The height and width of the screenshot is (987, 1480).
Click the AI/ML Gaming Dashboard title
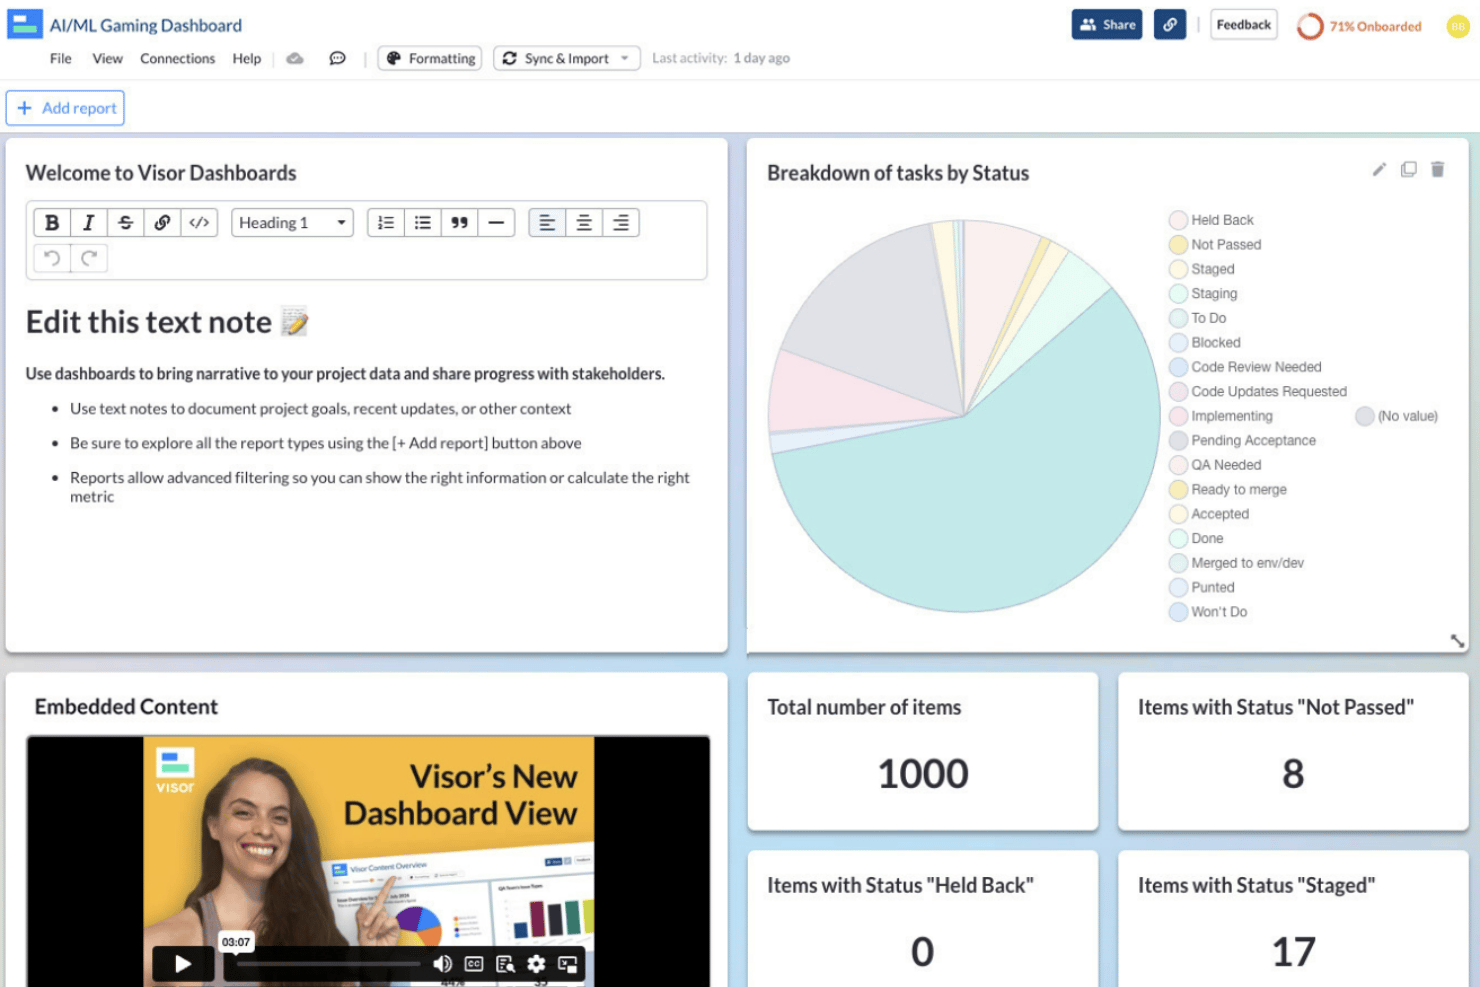tap(146, 25)
